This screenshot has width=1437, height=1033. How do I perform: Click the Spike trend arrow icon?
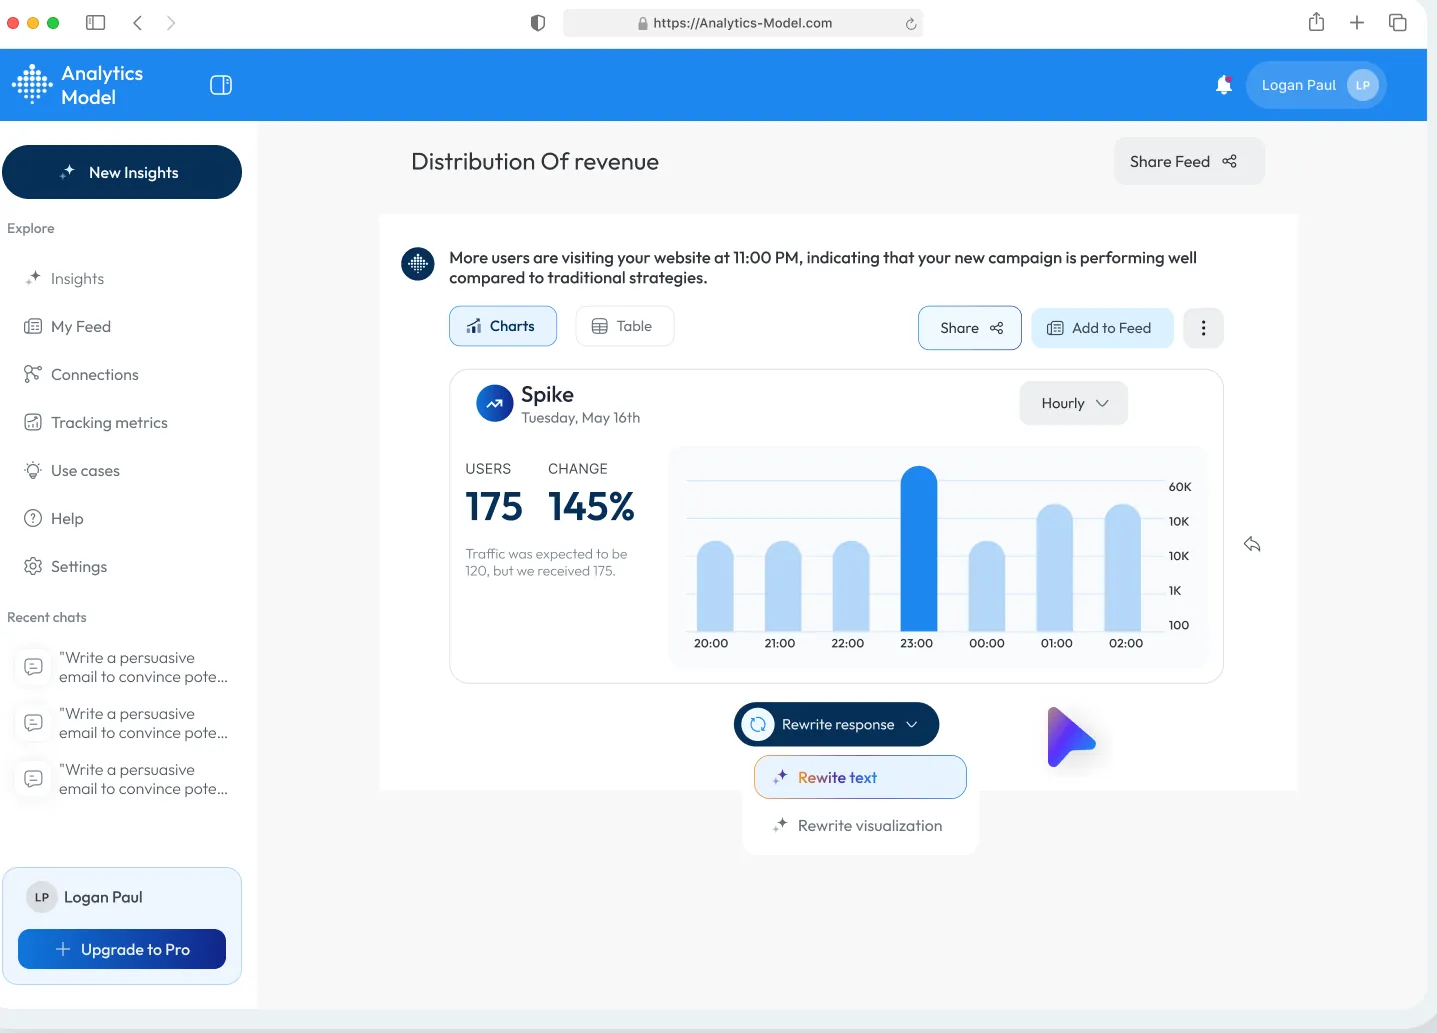tap(494, 404)
